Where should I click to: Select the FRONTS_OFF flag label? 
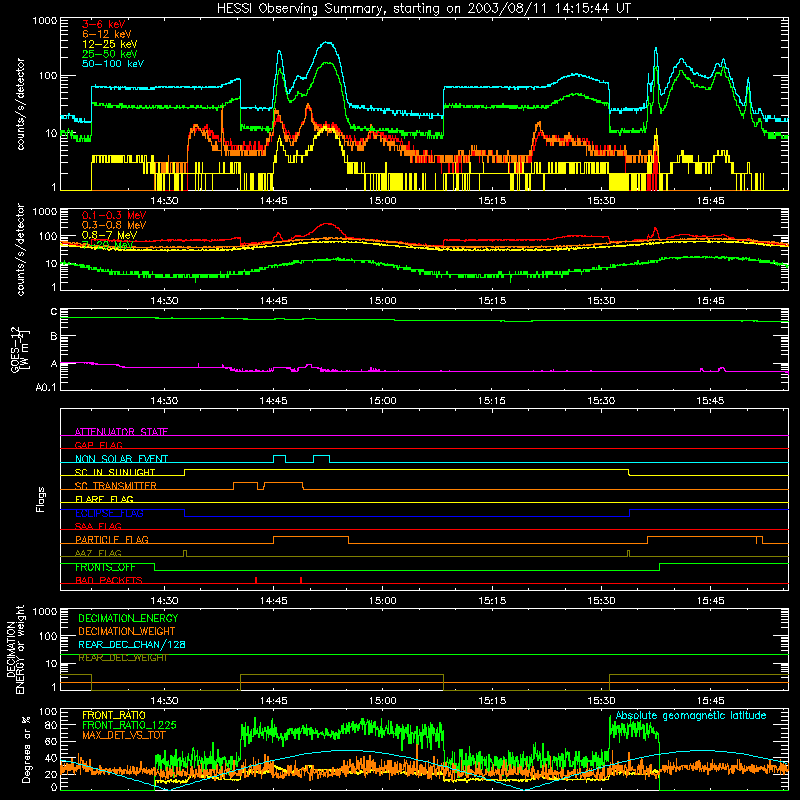[105, 567]
